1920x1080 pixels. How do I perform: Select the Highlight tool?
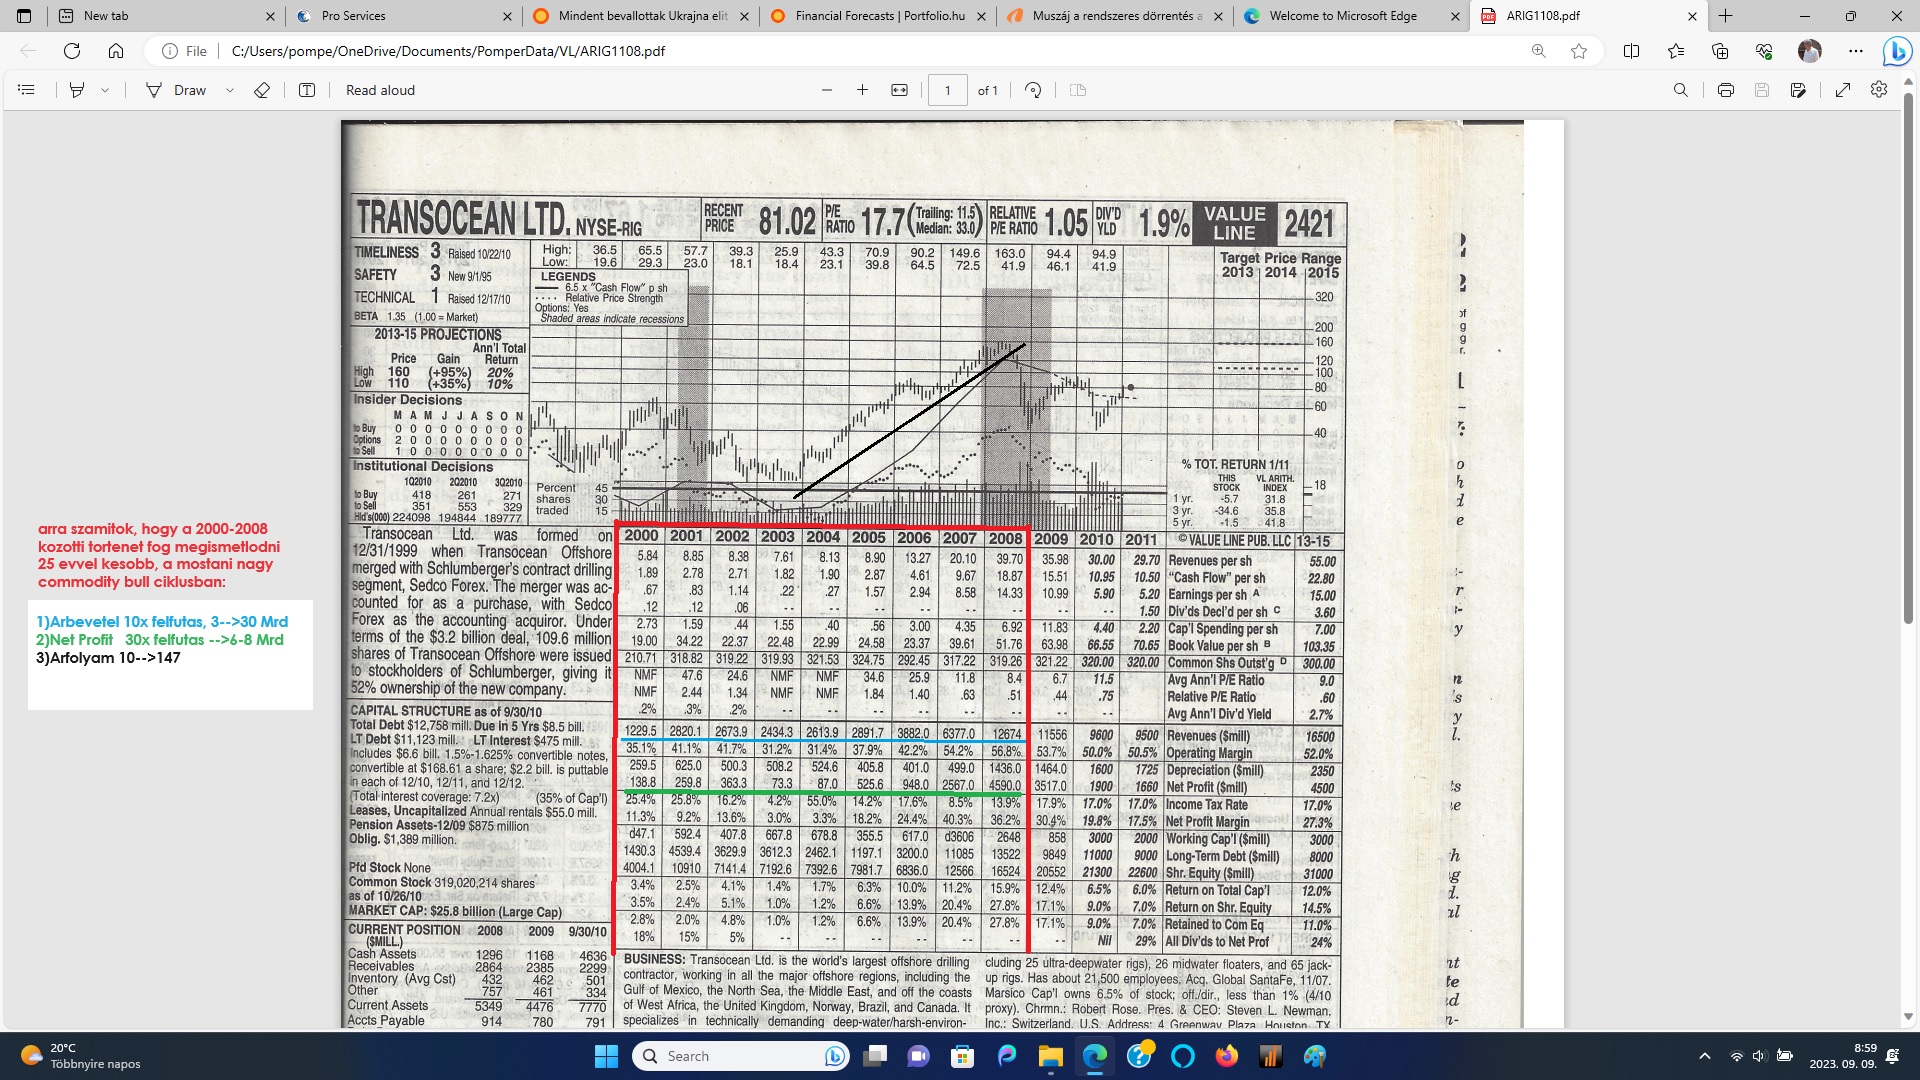[x=77, y=90]
